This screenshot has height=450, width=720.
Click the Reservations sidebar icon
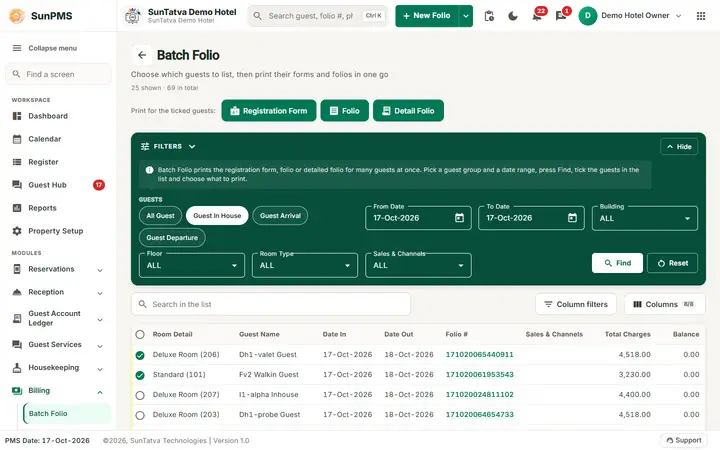coord(17,269)
